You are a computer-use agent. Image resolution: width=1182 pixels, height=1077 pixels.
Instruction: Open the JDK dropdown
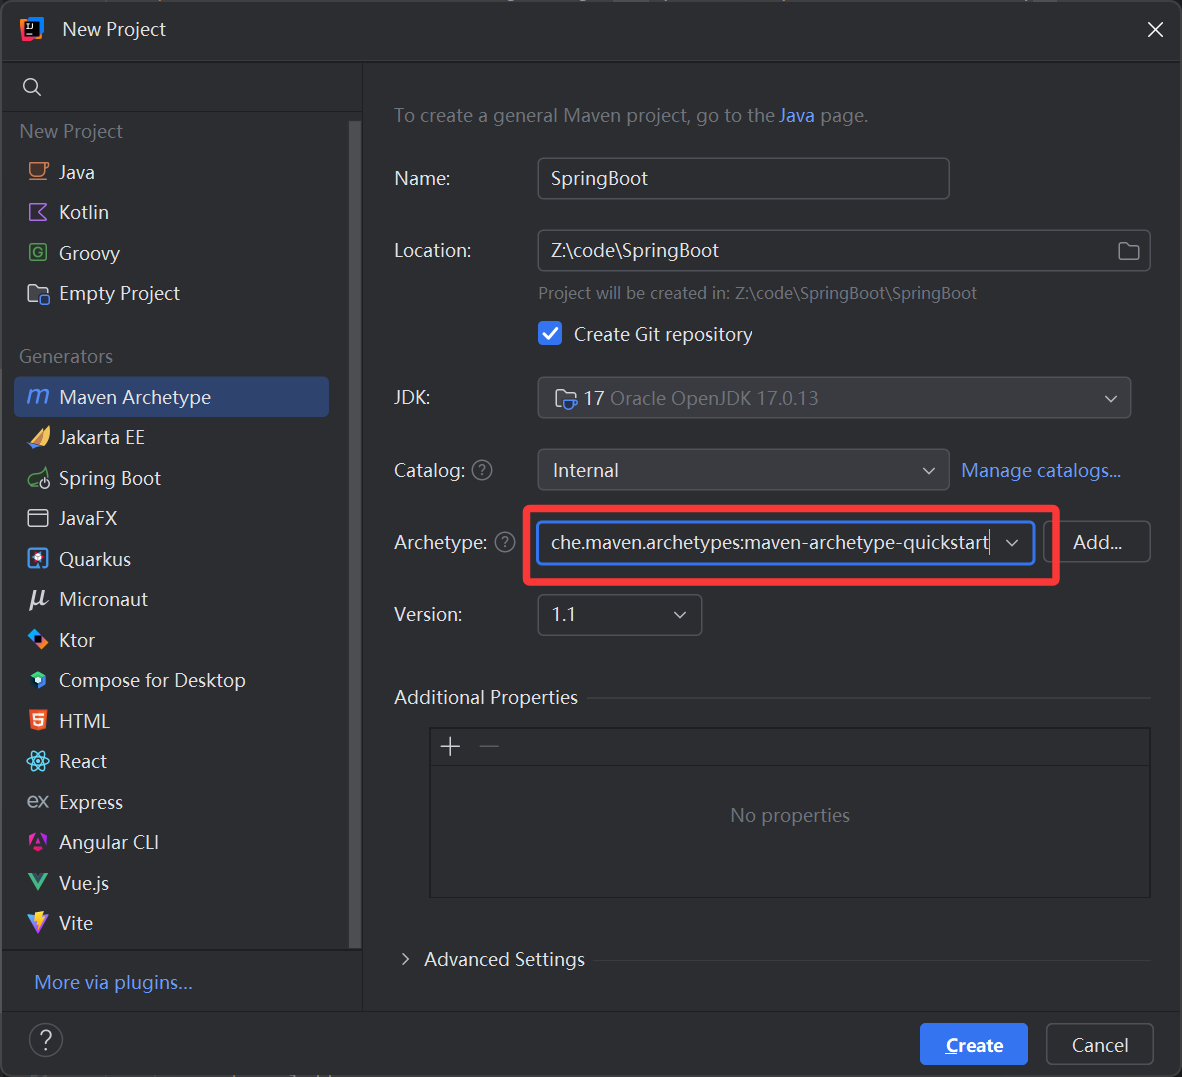click(x=834, y=398)
